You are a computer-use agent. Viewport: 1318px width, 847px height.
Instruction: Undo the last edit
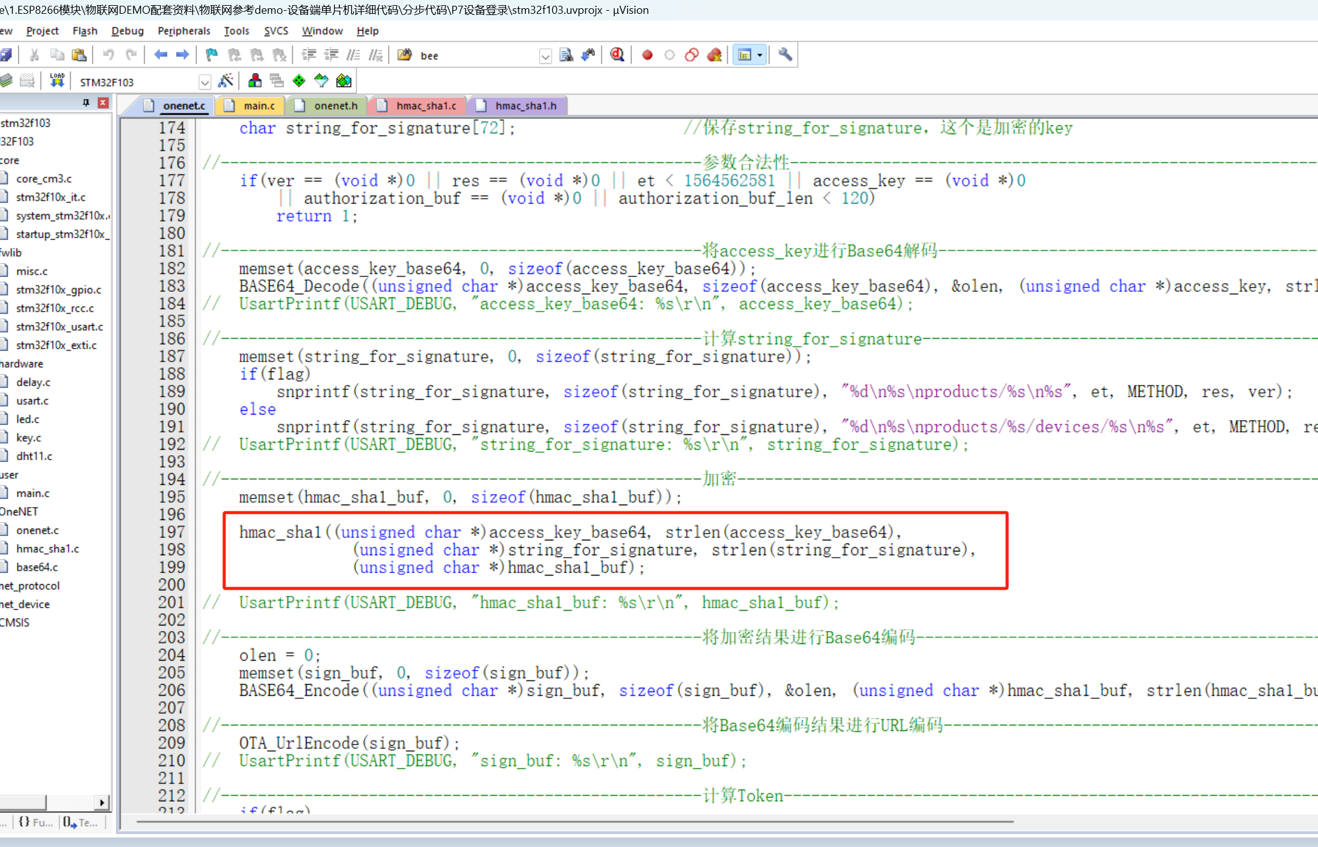[x=108, y=55]
